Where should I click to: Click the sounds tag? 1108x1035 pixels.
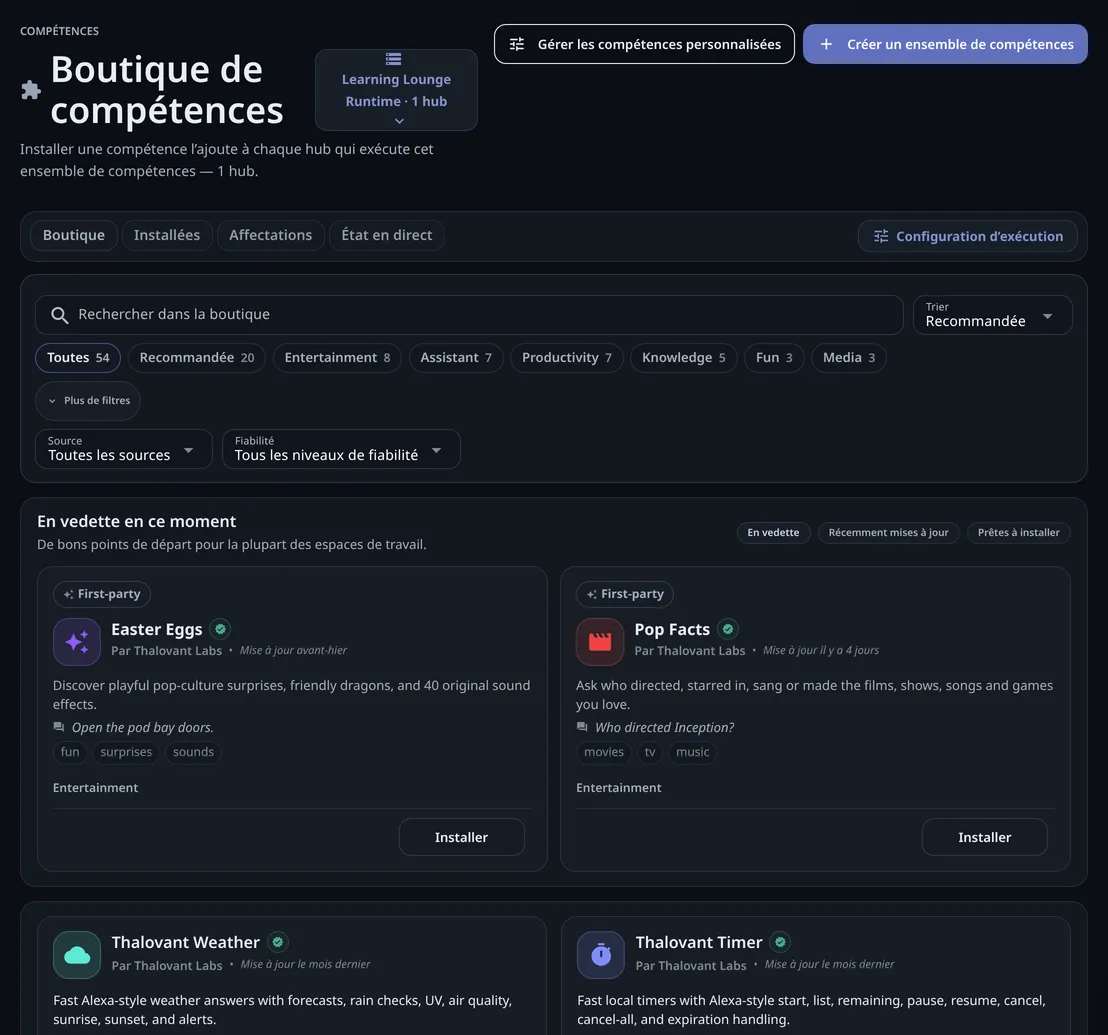pos(193,752)
